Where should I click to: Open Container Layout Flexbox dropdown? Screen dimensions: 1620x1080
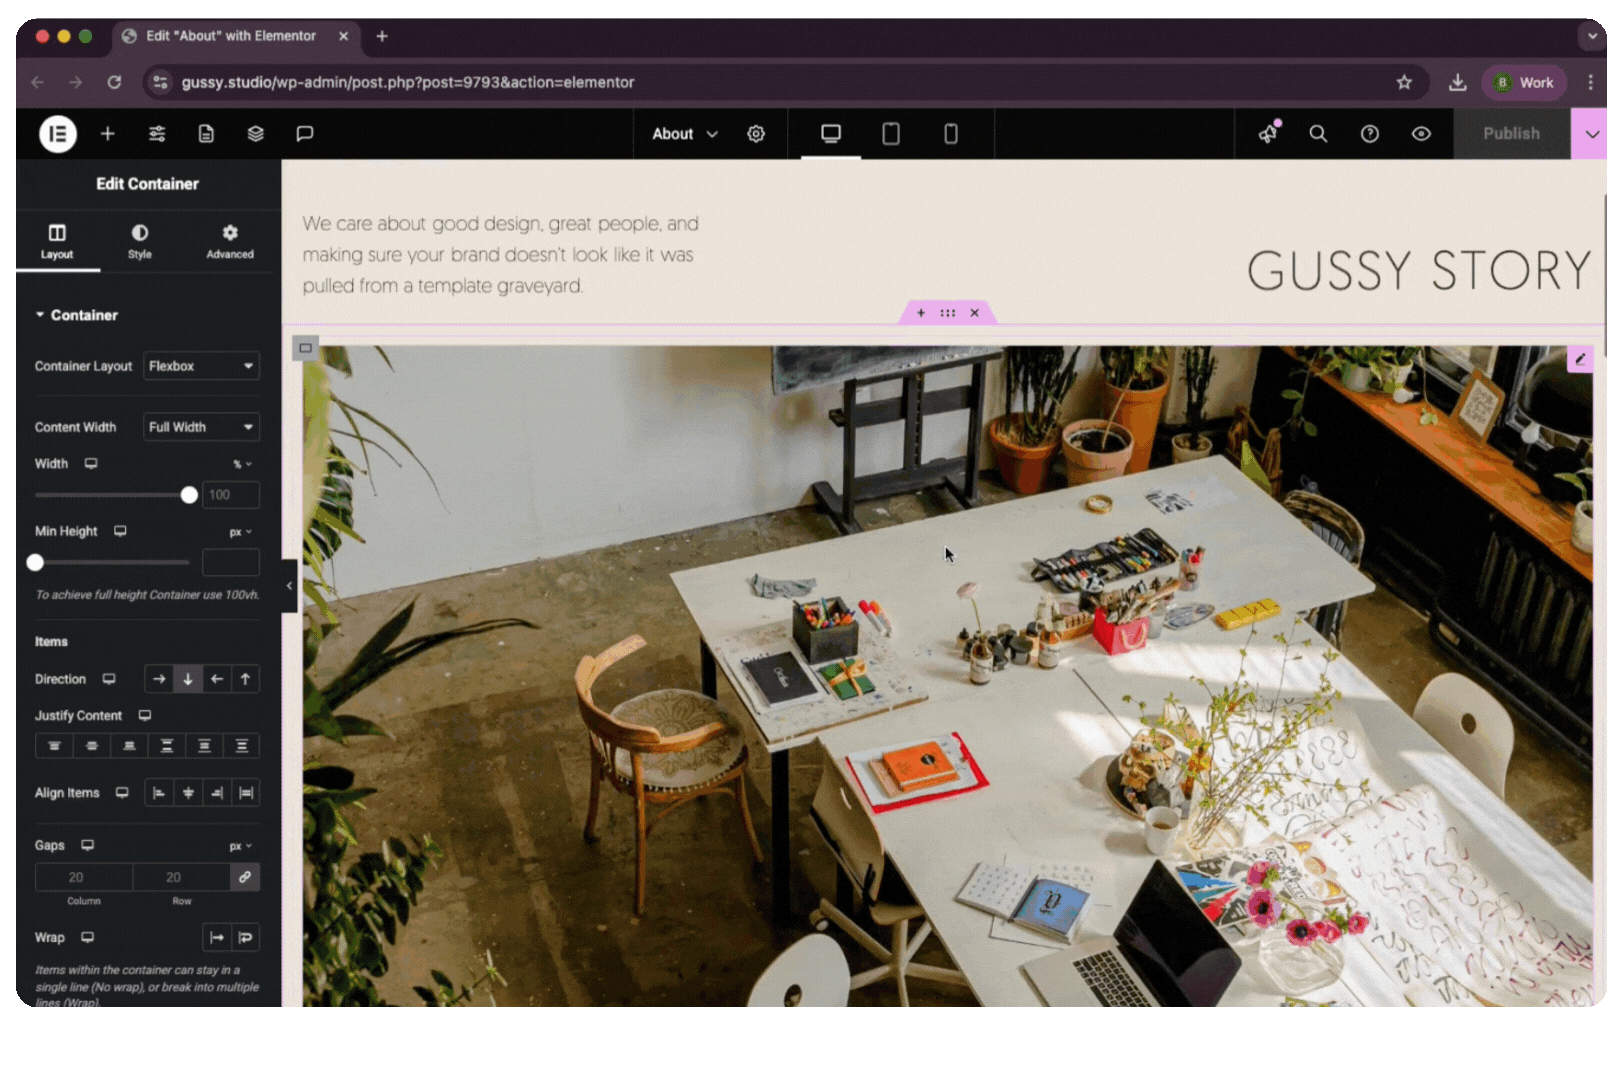coord(201,366)
